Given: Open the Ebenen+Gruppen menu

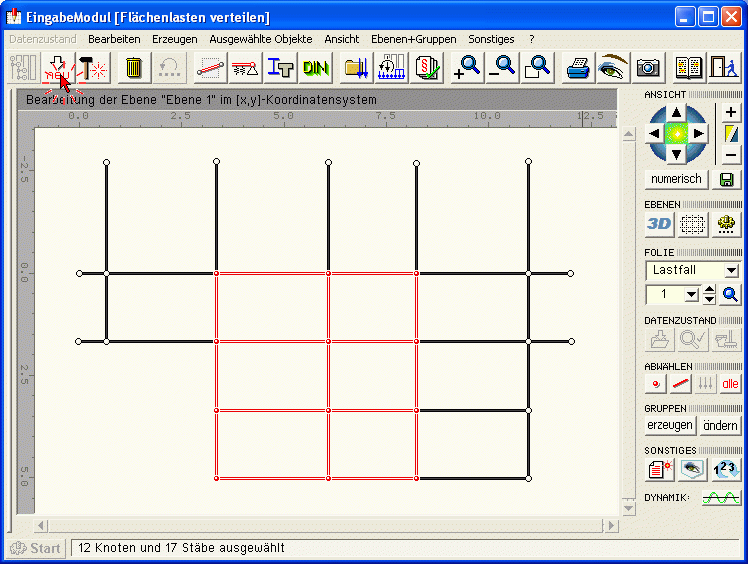Looking at the screenshot, I should click(x=413, y=39).
